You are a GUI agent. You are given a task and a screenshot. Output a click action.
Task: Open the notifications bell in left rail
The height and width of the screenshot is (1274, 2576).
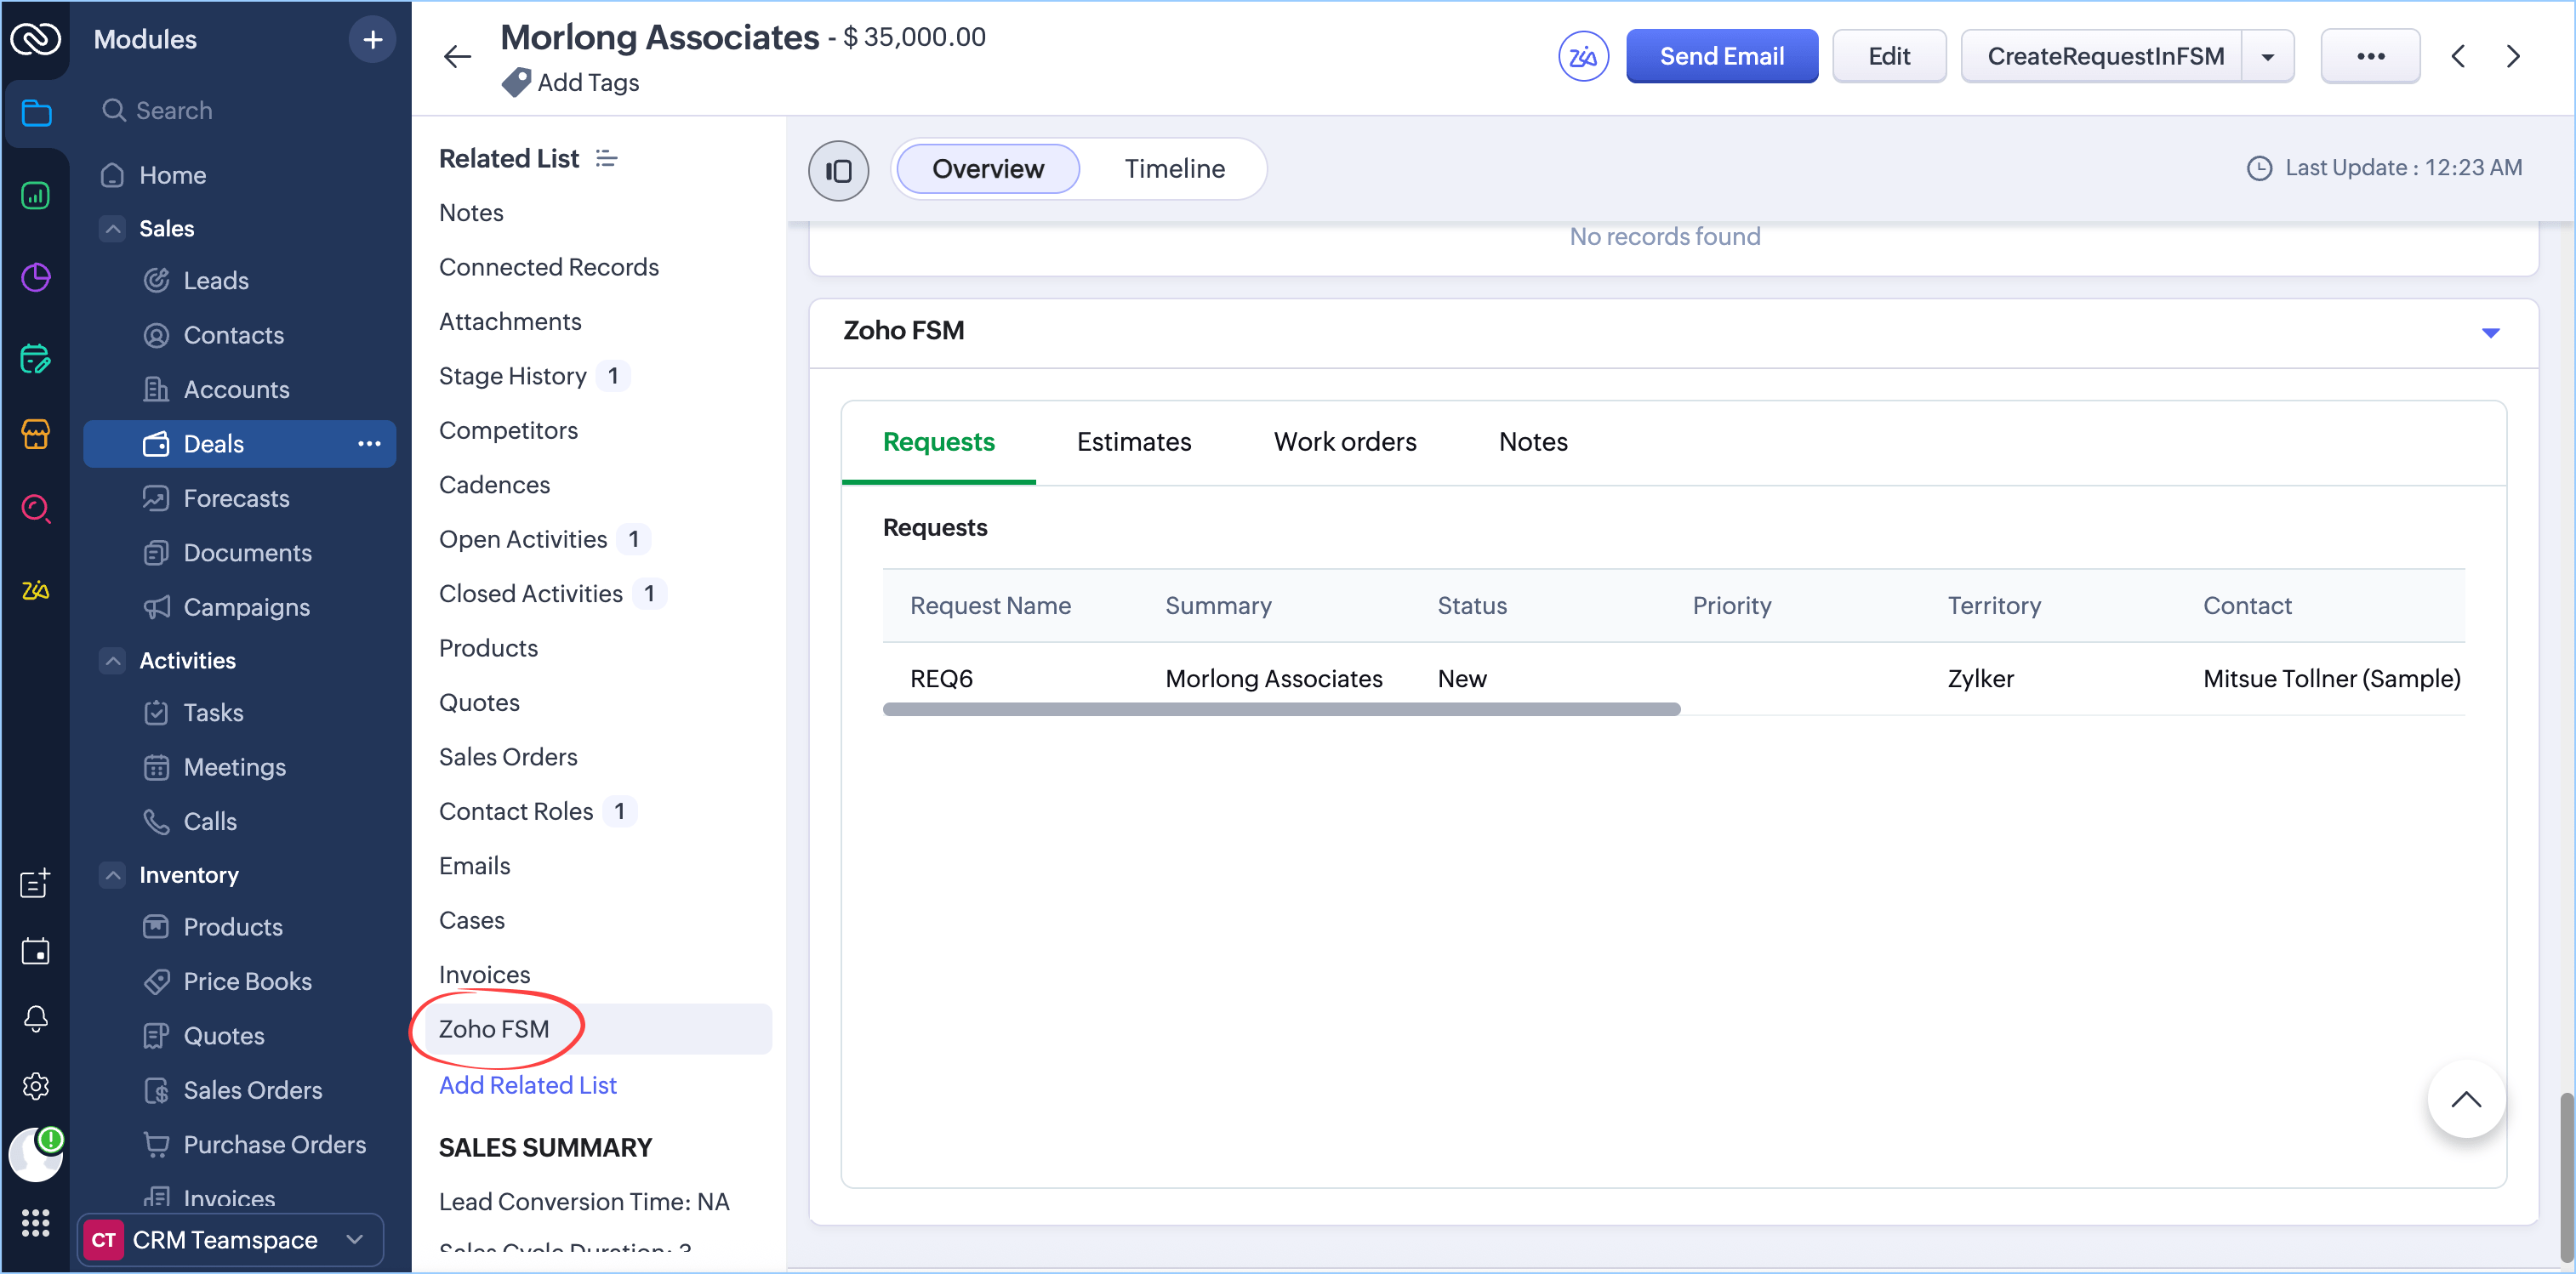tap(35, 1018)
